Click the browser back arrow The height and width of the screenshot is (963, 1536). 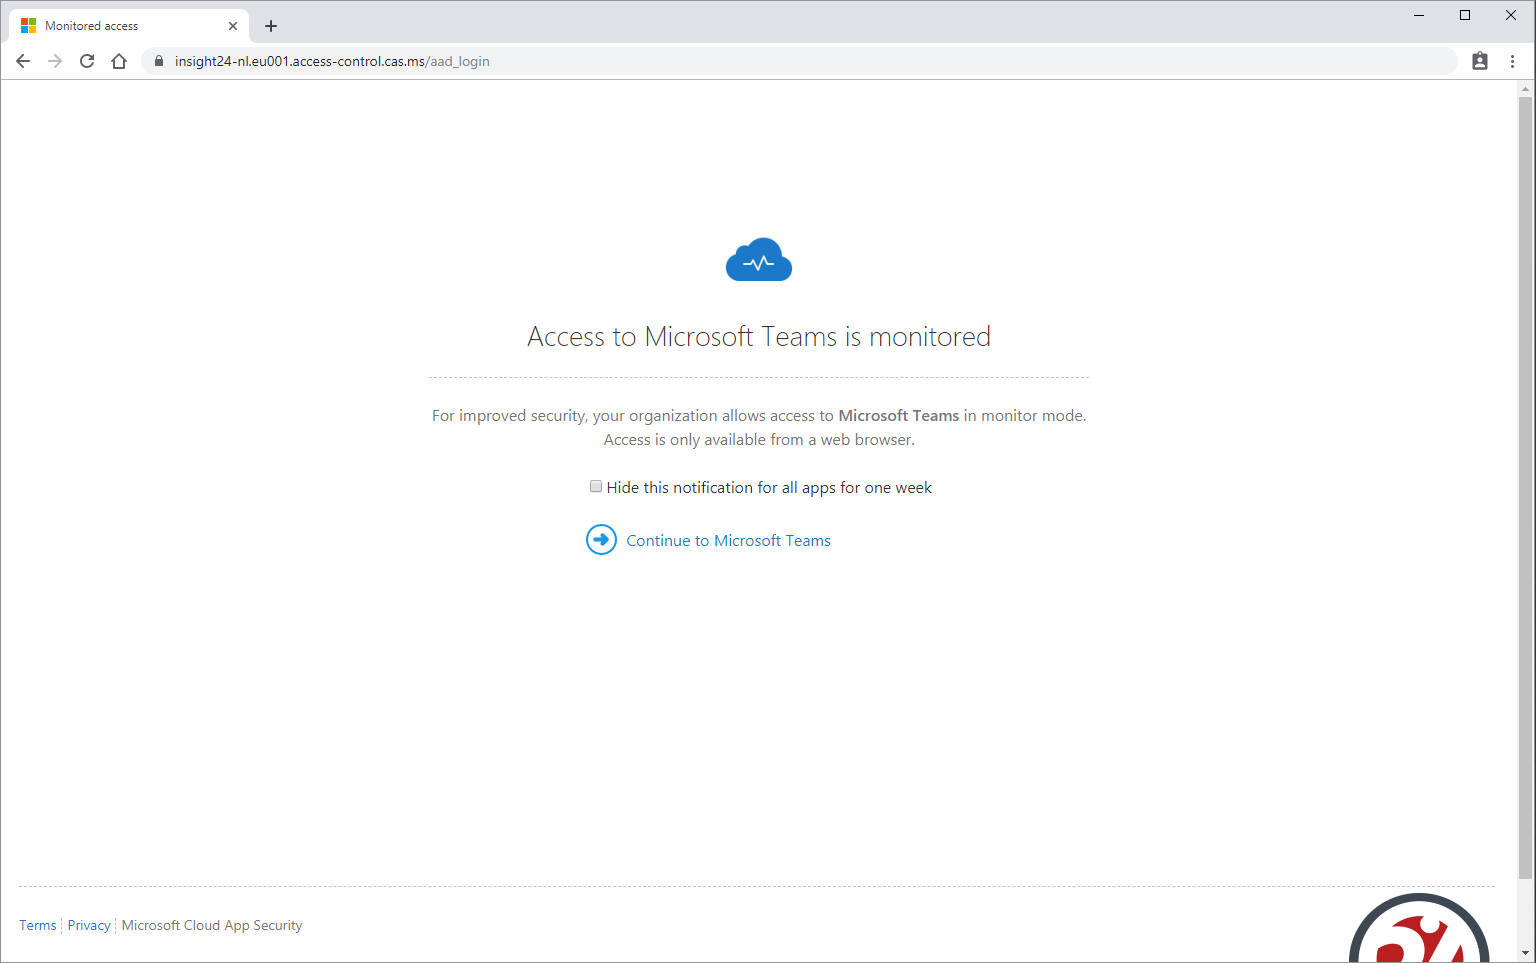tap(23, 61)
